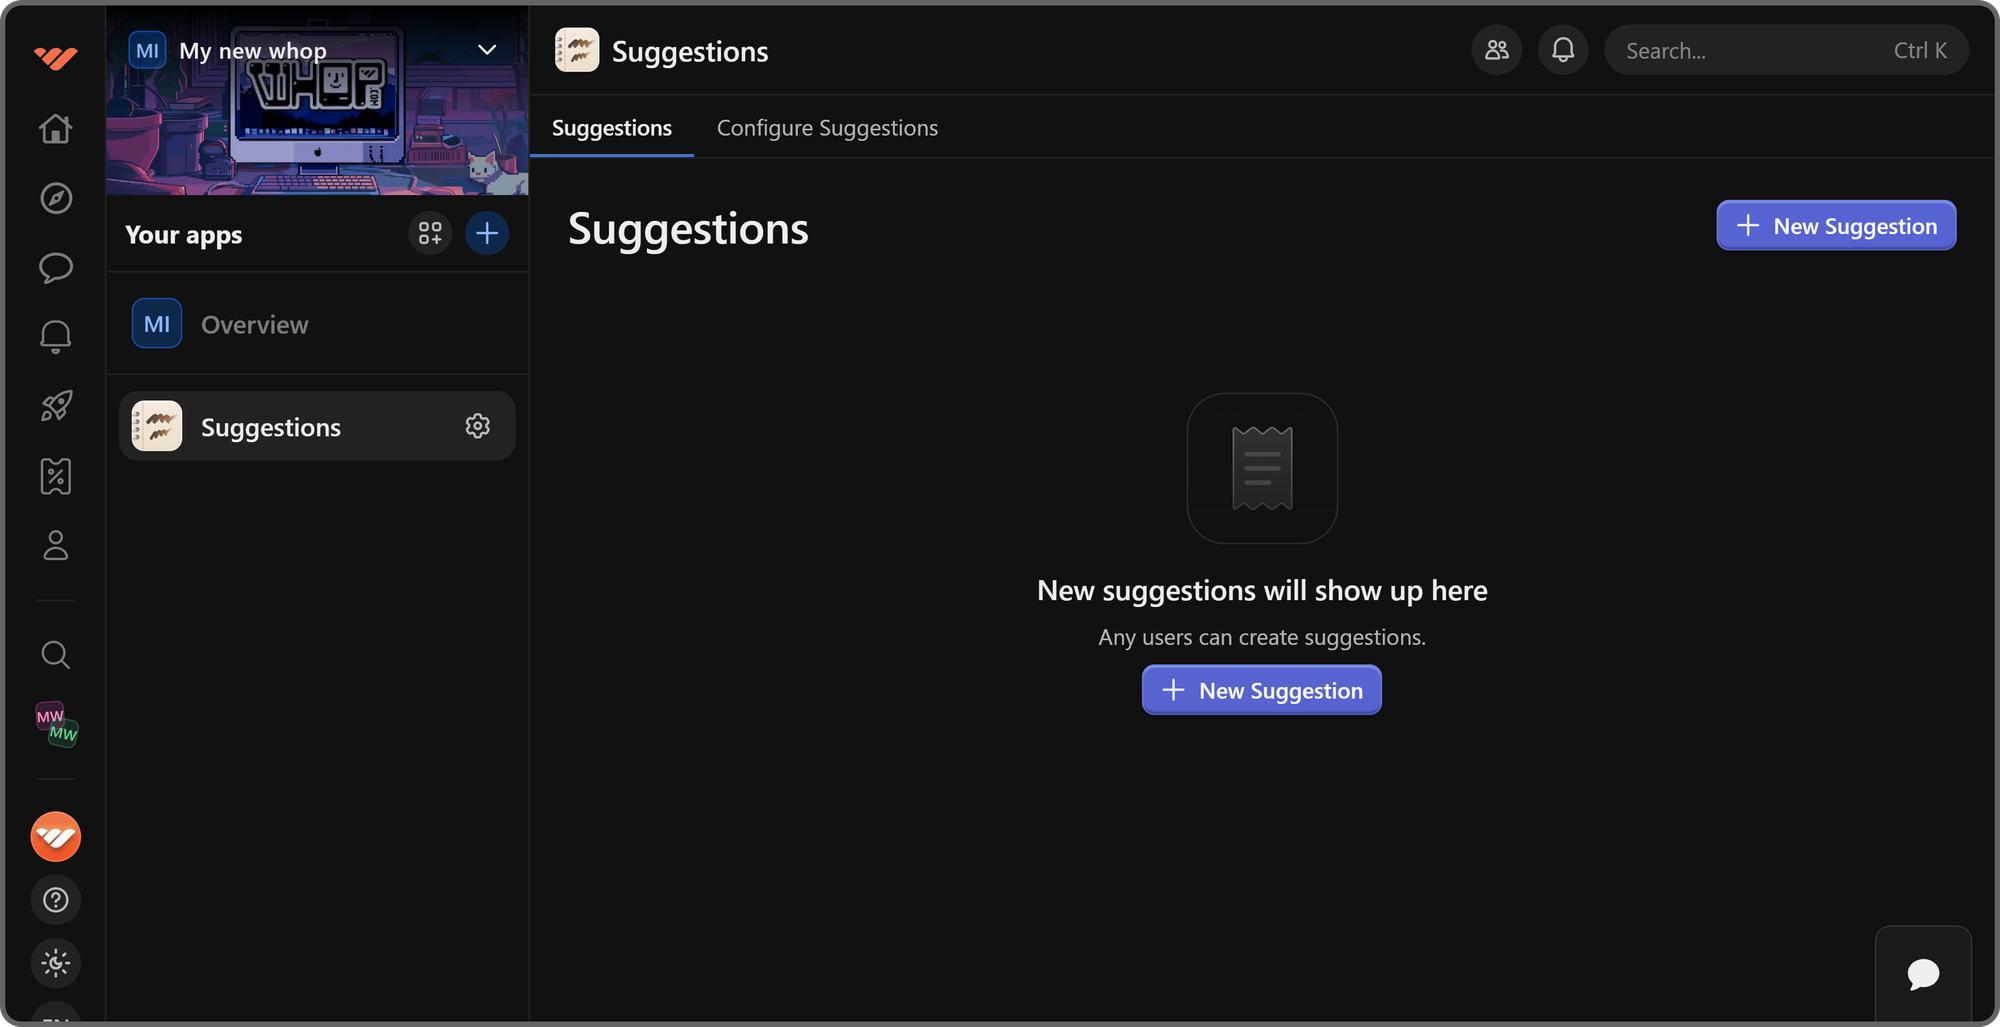Switch to the Configure Suggestions tab
Image resolution: width=2000 pixels, height=1027 pixels.
click(x=827, y=127)
